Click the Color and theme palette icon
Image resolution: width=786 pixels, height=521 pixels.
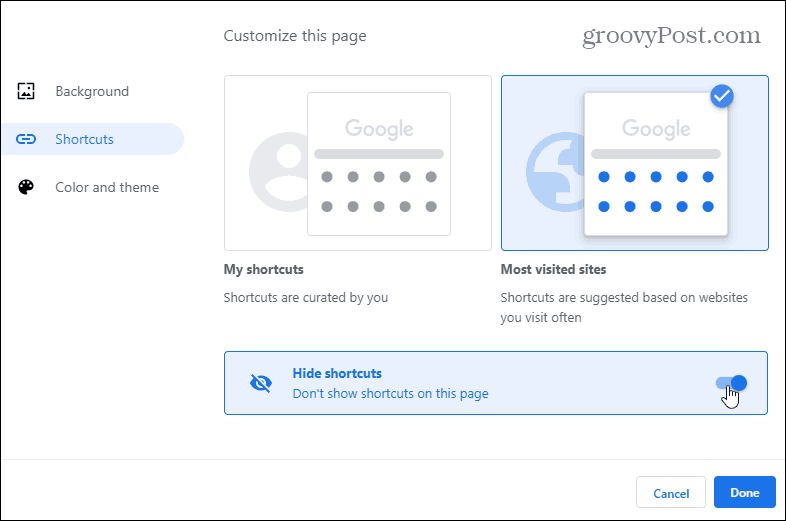(x=26, y=187)
